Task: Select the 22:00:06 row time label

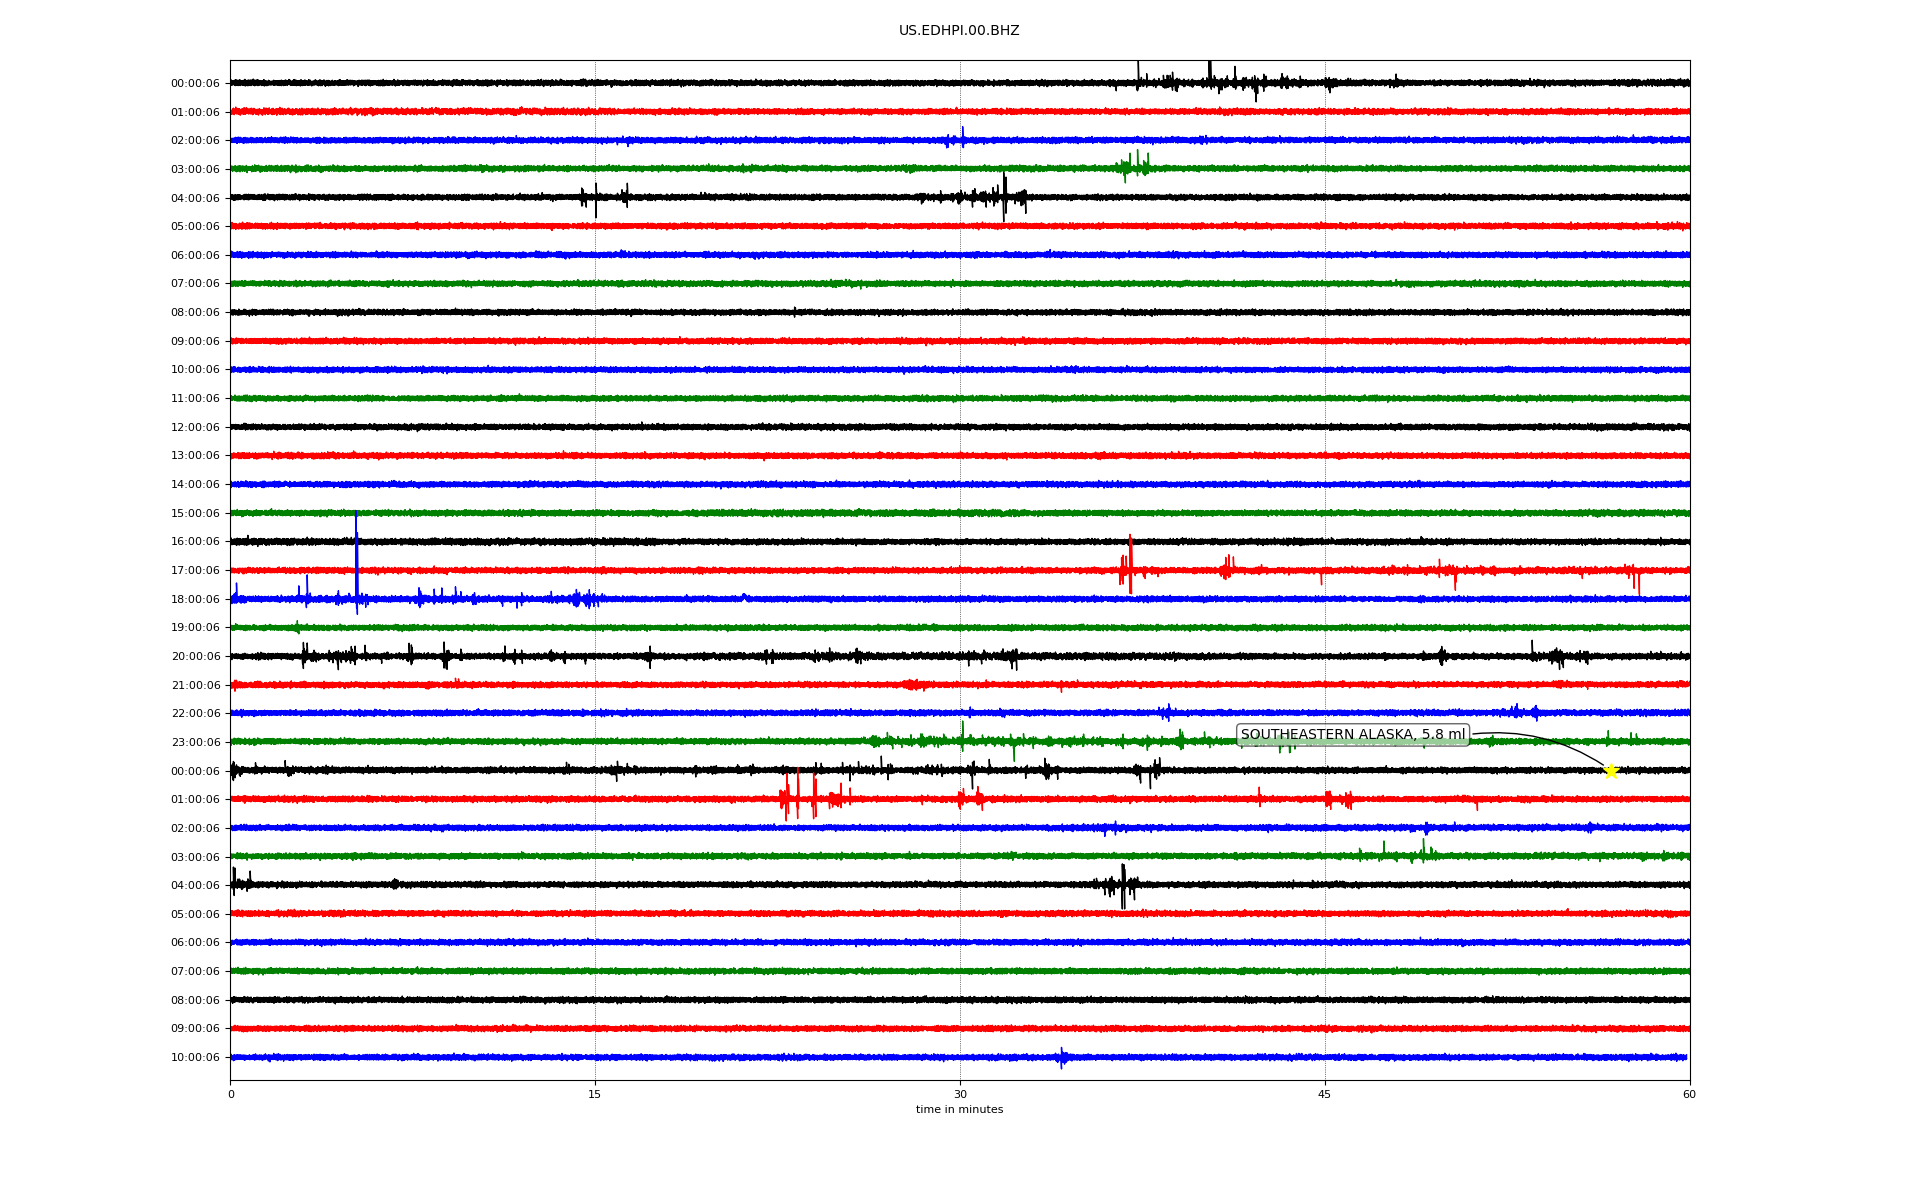Action: point(195,714)
